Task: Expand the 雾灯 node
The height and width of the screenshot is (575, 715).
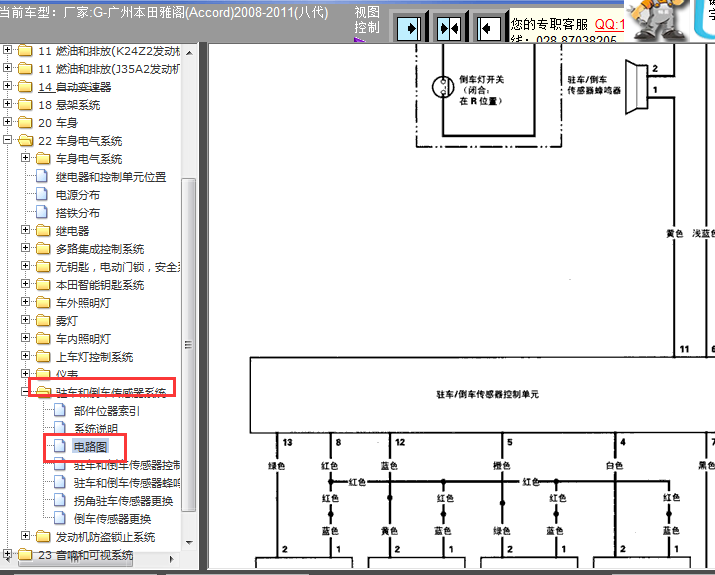Action: (x=26, y=320)
